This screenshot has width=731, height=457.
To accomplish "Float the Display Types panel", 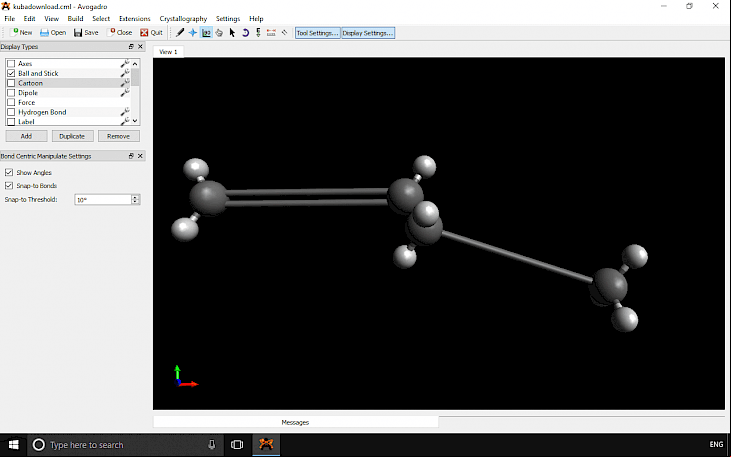I will click(x=131, y=47).
